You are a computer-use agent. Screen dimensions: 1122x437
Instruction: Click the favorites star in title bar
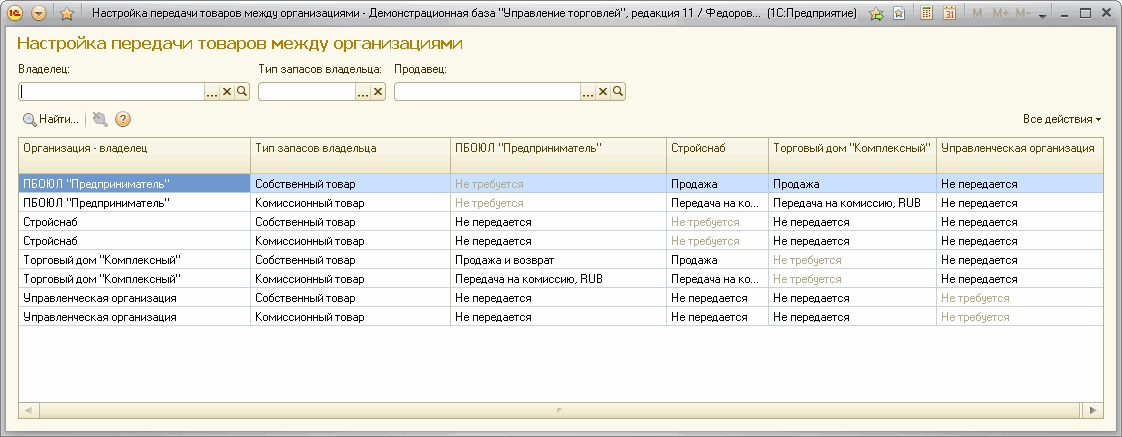click(67, 13)
